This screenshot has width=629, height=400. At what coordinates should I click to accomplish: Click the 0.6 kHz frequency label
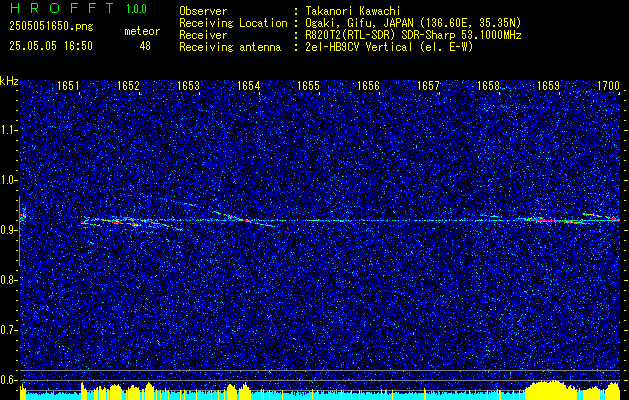click(x=8, y=380)
